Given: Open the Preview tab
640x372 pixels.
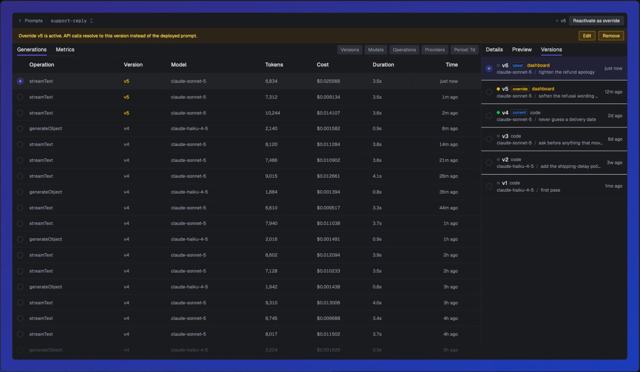Looking at the screenshot, I should point(522,49).
